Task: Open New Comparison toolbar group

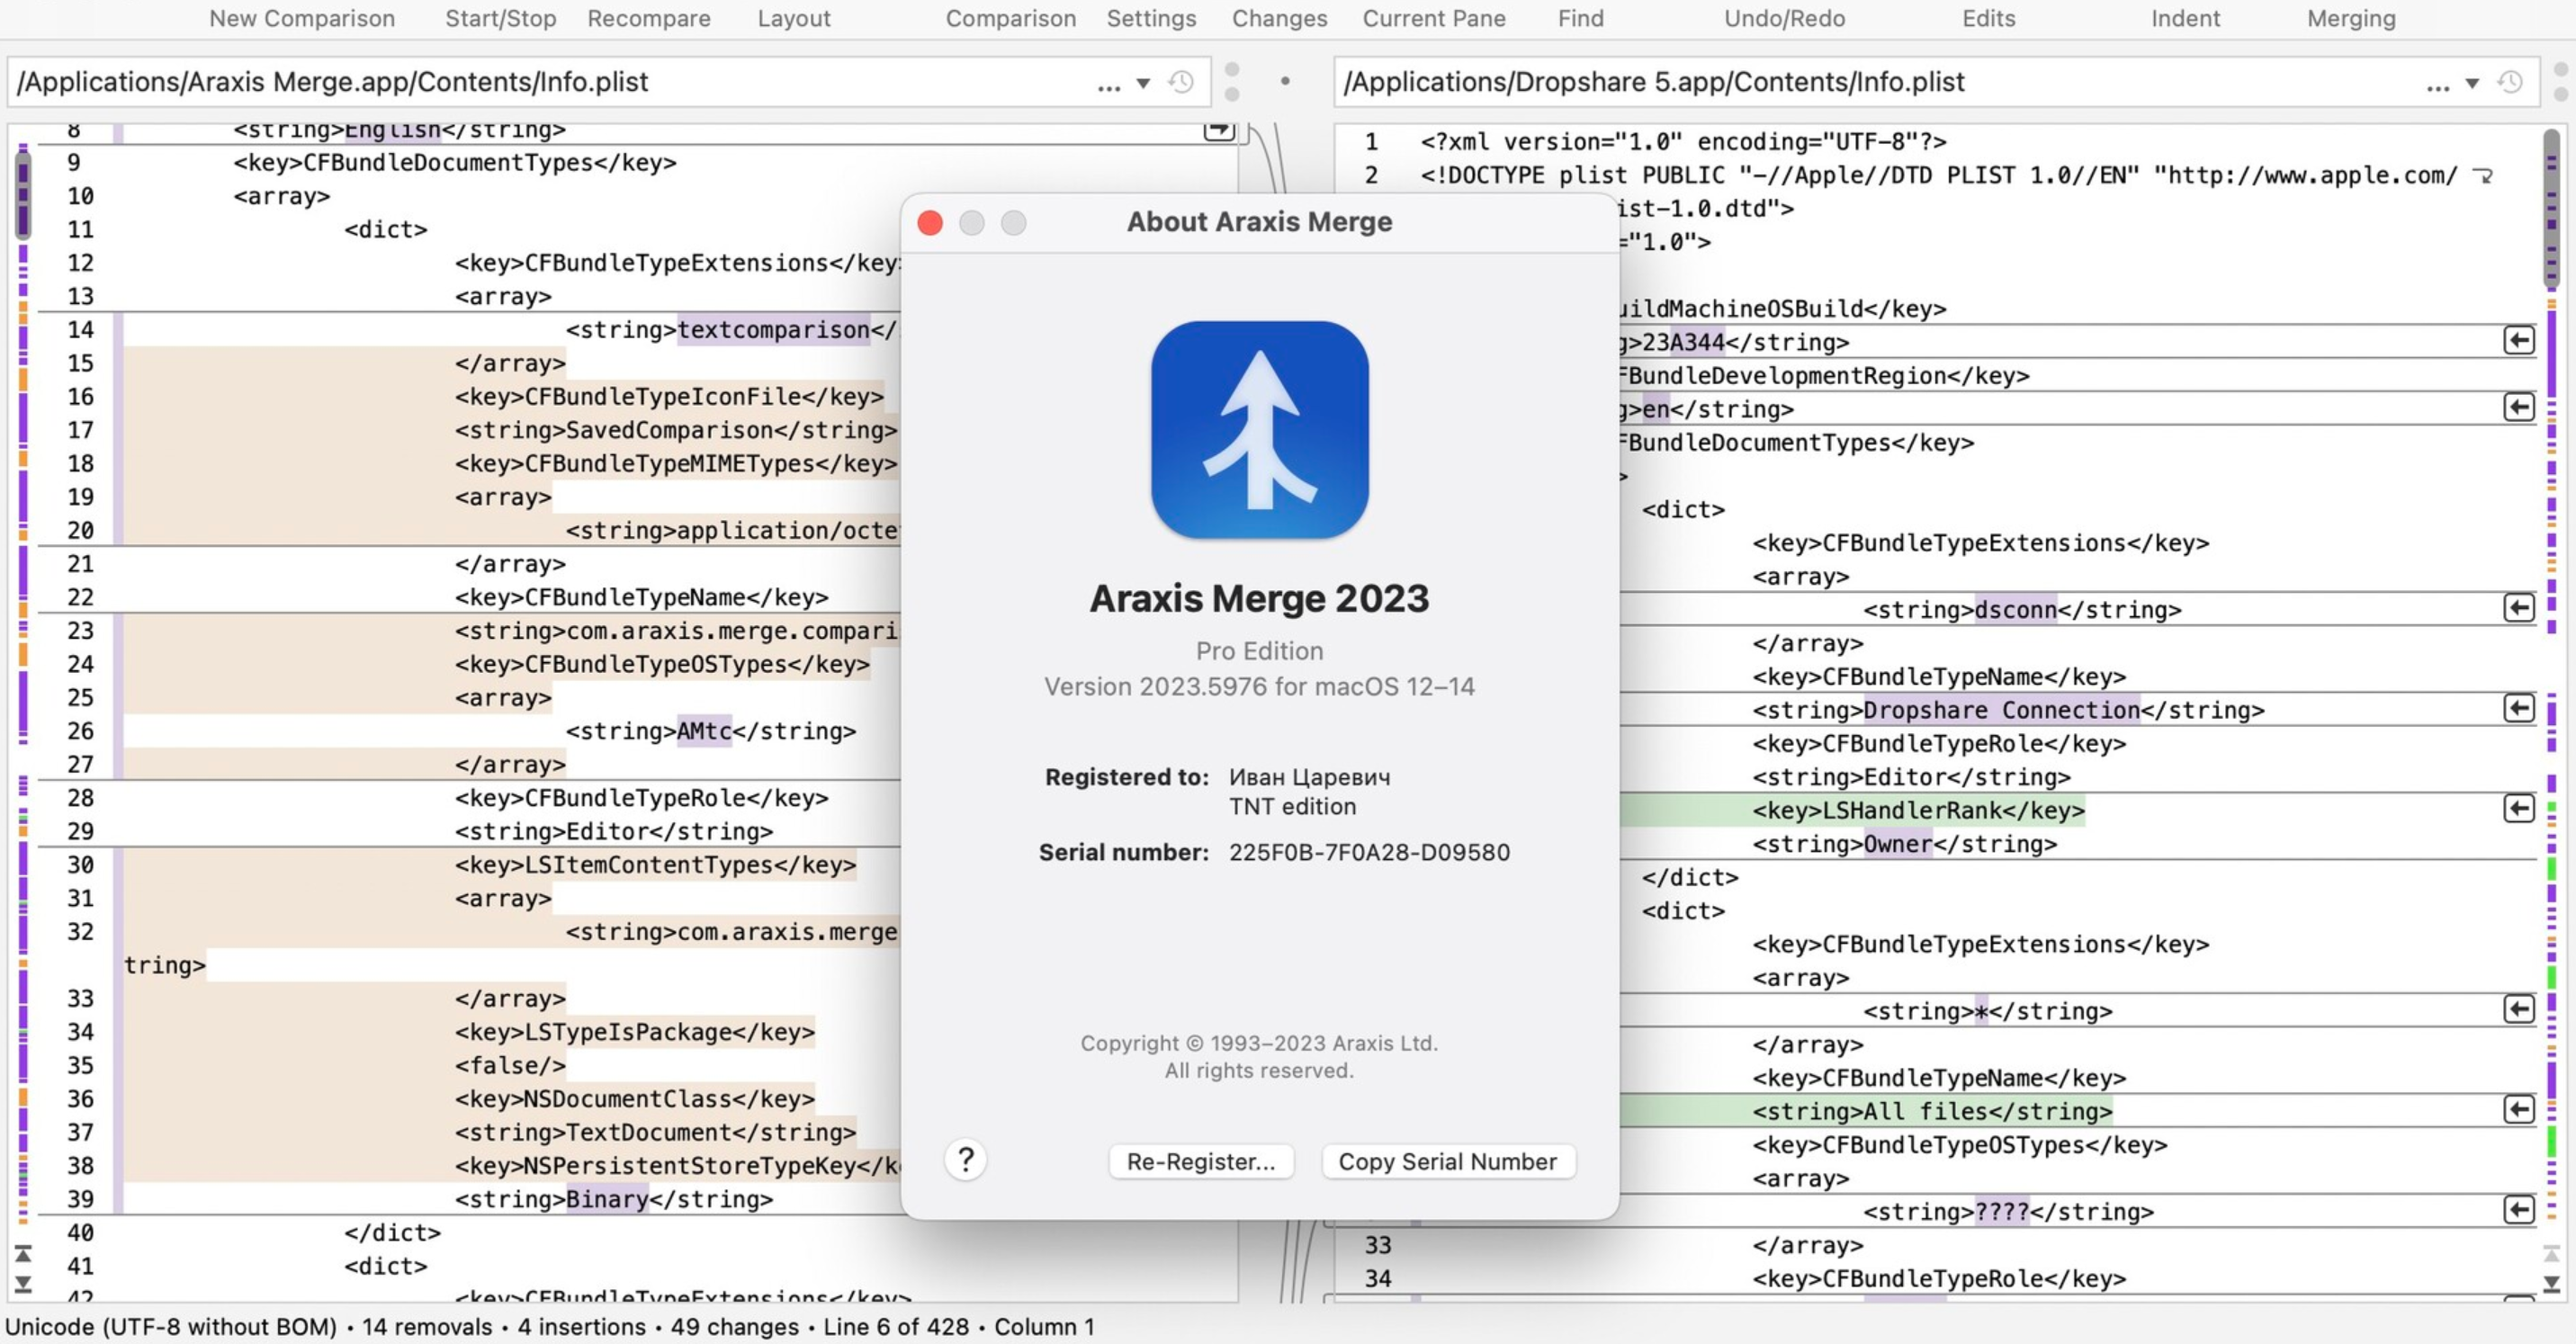Action: [x=302, y=18]
